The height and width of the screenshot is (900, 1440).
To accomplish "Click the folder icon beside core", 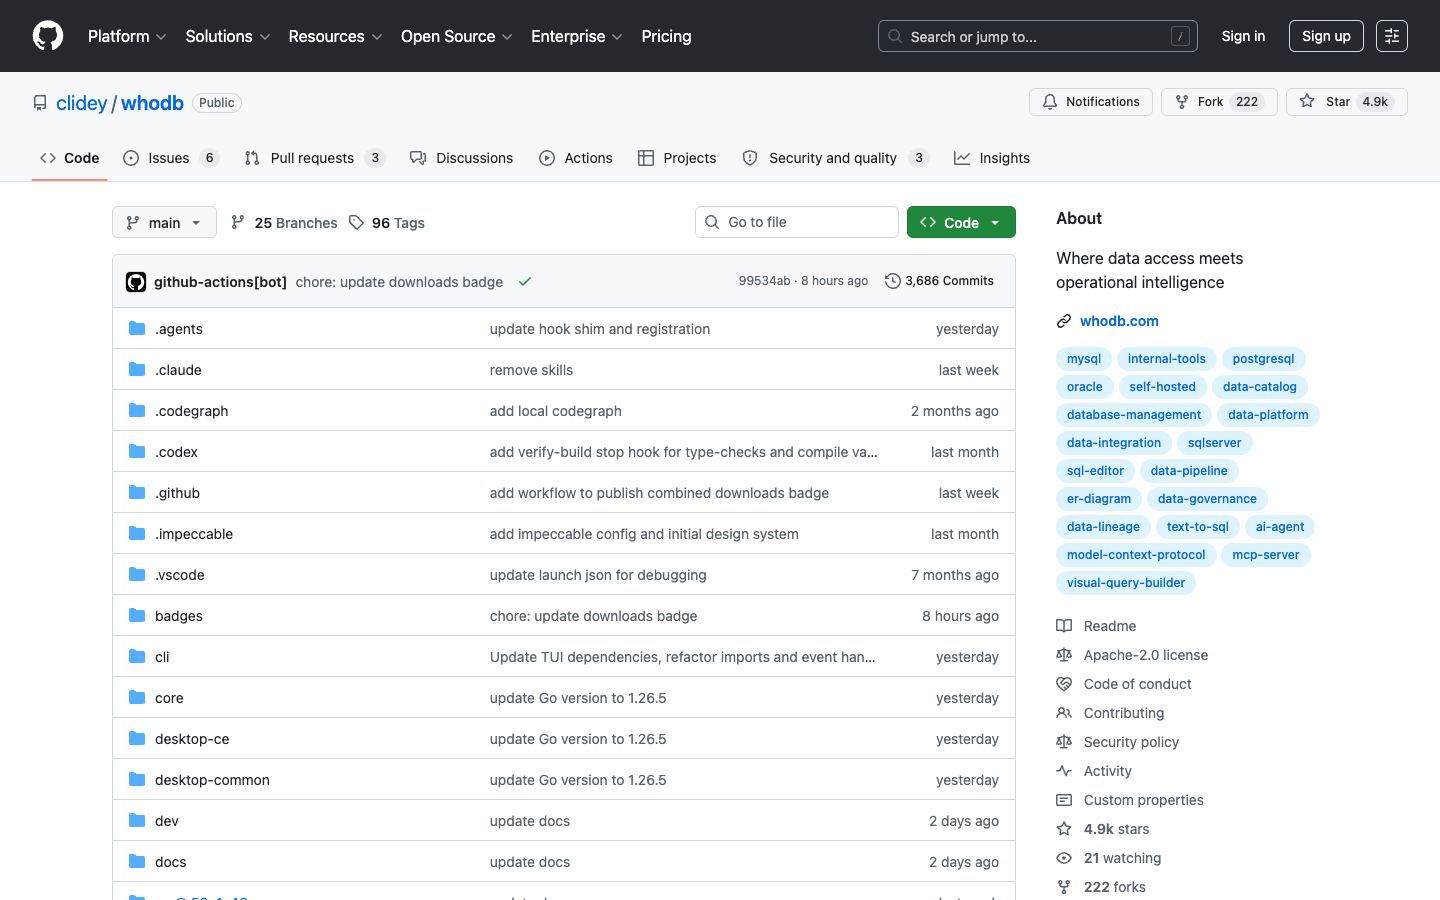I will point(137,697).
